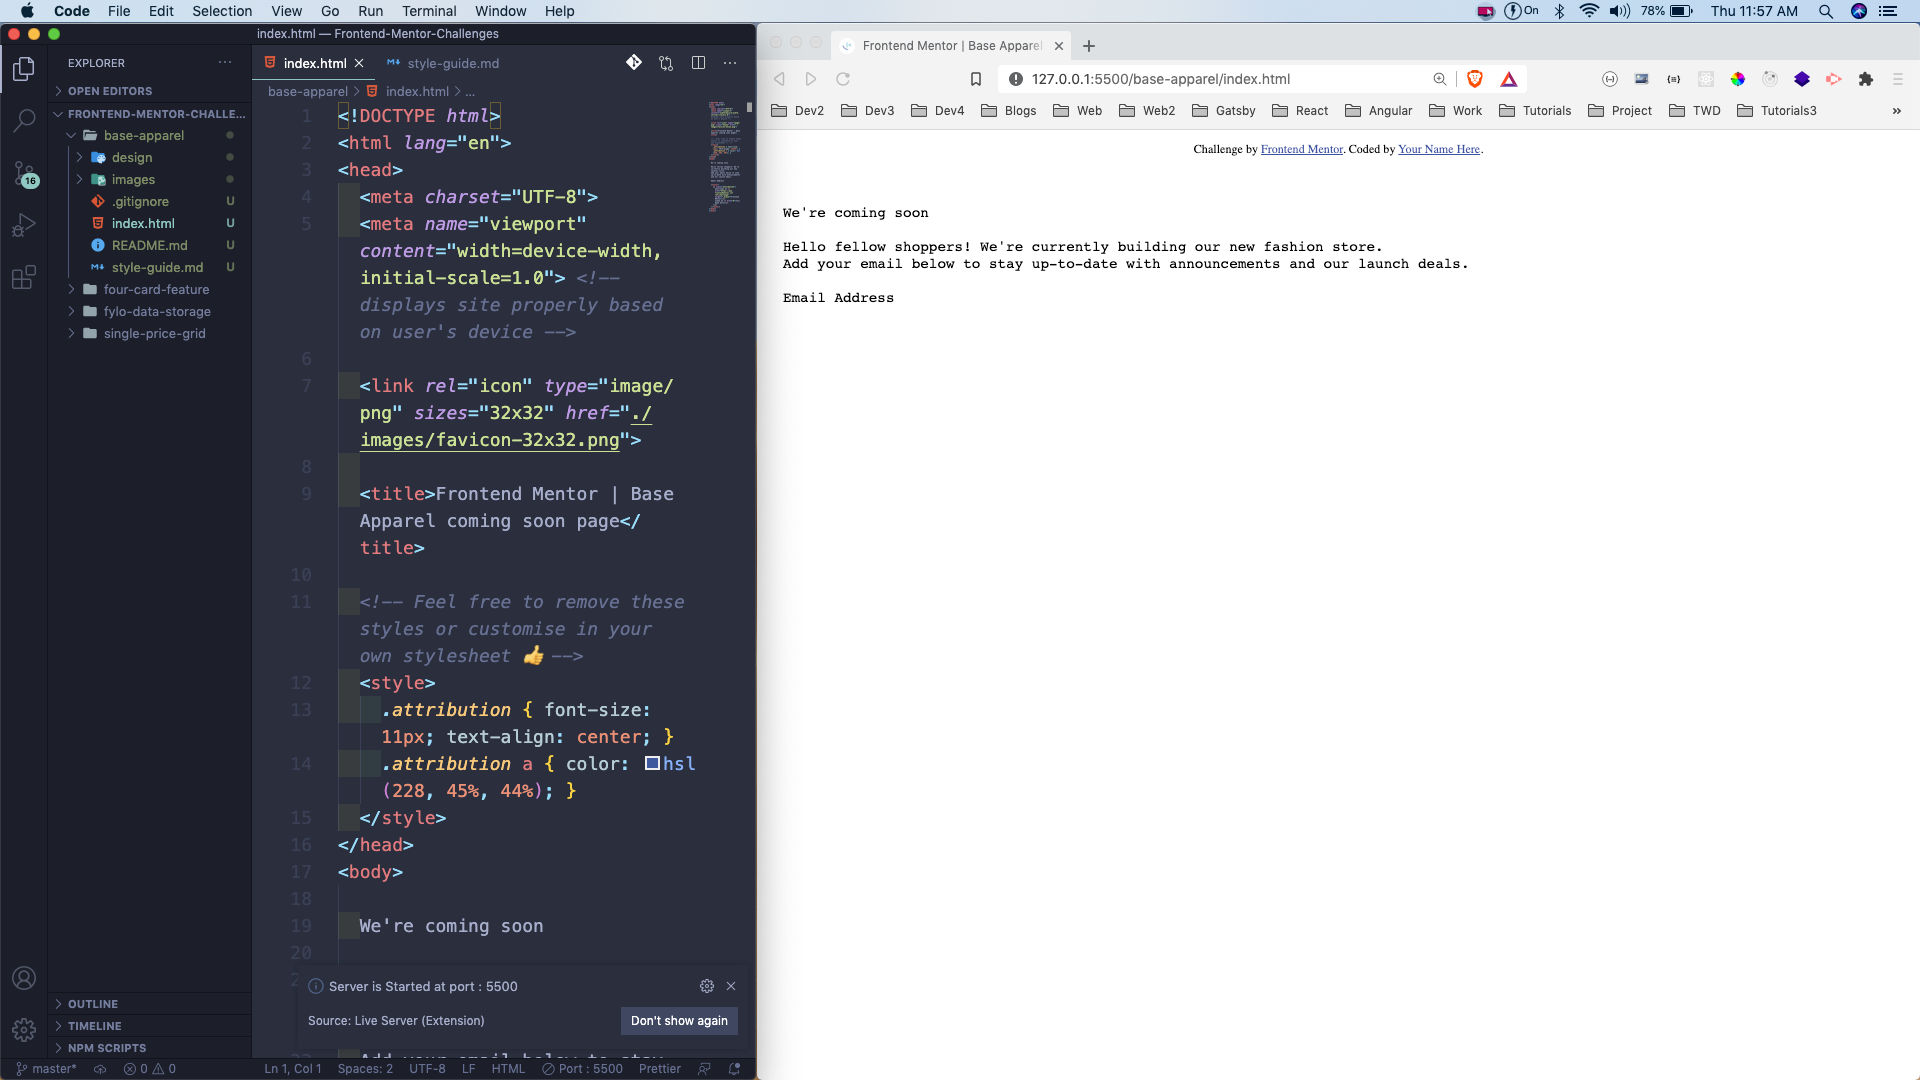Click Port : 5500 in status bar
This screenshot has width=1920, height=1080.
583,1069
